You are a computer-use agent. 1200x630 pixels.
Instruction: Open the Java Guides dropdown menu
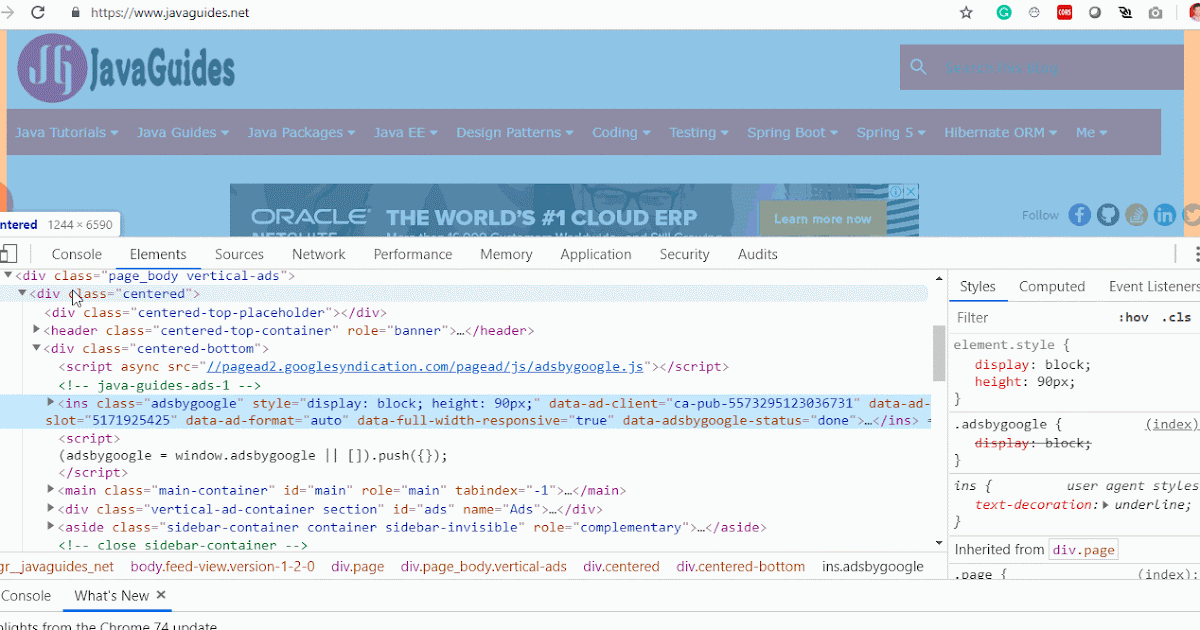coord(183,132)
